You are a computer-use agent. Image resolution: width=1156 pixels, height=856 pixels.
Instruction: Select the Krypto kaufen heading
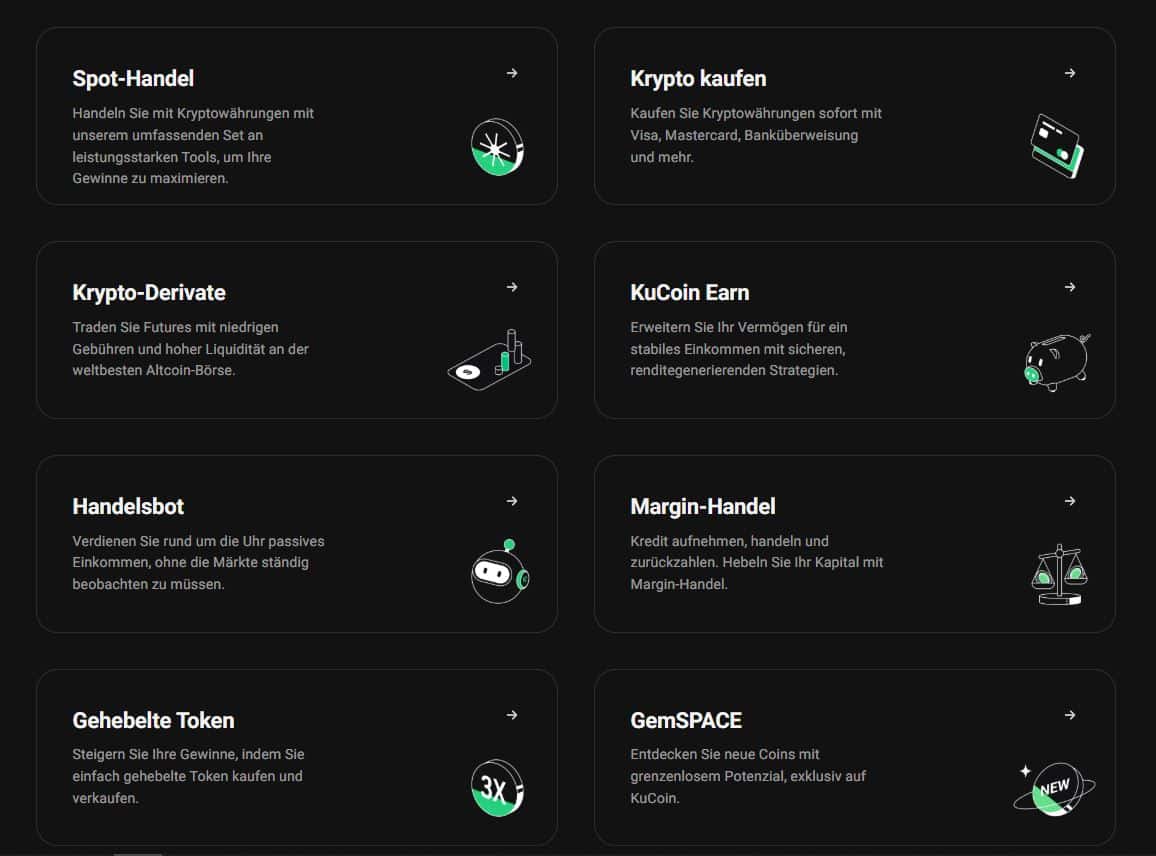point(698,78)
